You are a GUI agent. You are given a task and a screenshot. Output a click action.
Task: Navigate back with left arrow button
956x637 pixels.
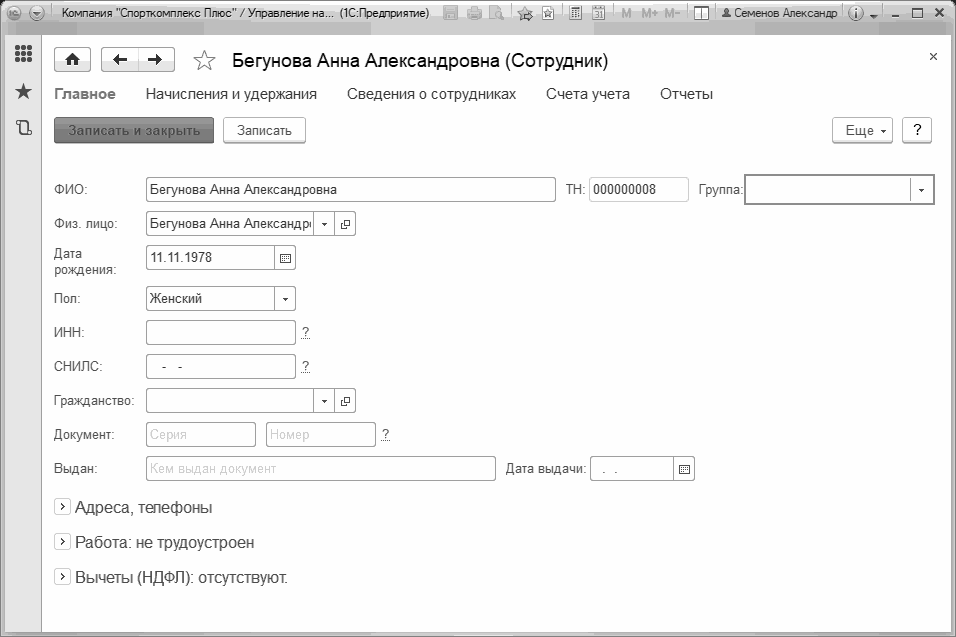pos(120,60)
